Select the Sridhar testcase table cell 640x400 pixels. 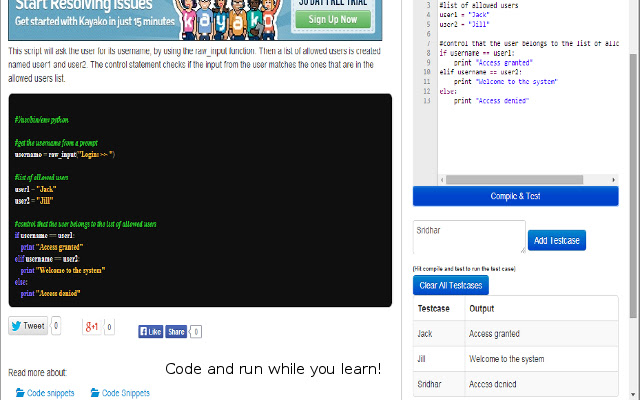(439, 384)
